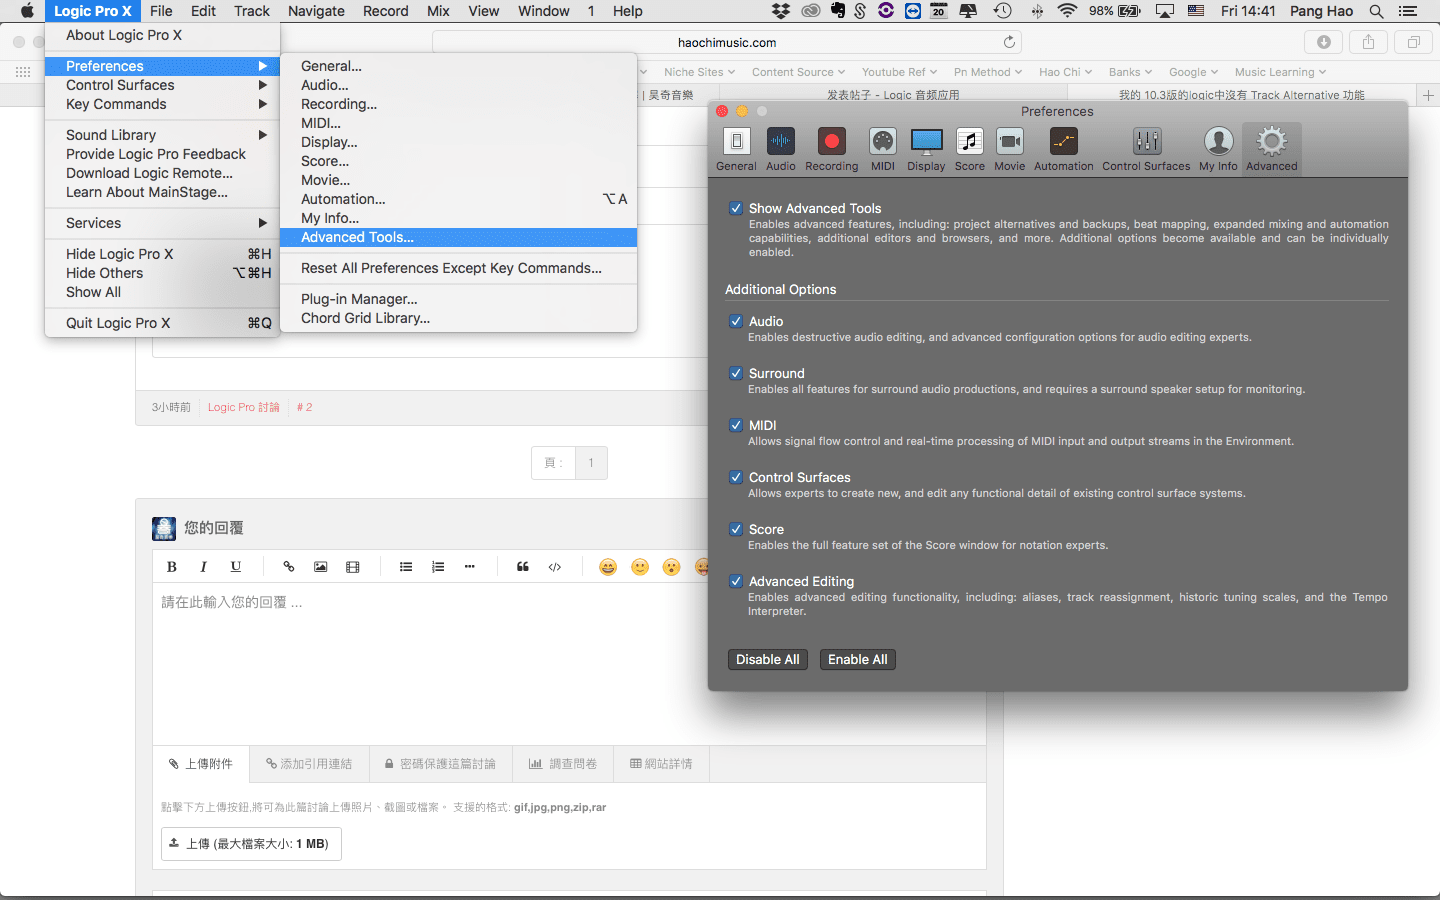Click the Enable All button
This screenshot has height=900, width=1440.
(x=858, y=660)
